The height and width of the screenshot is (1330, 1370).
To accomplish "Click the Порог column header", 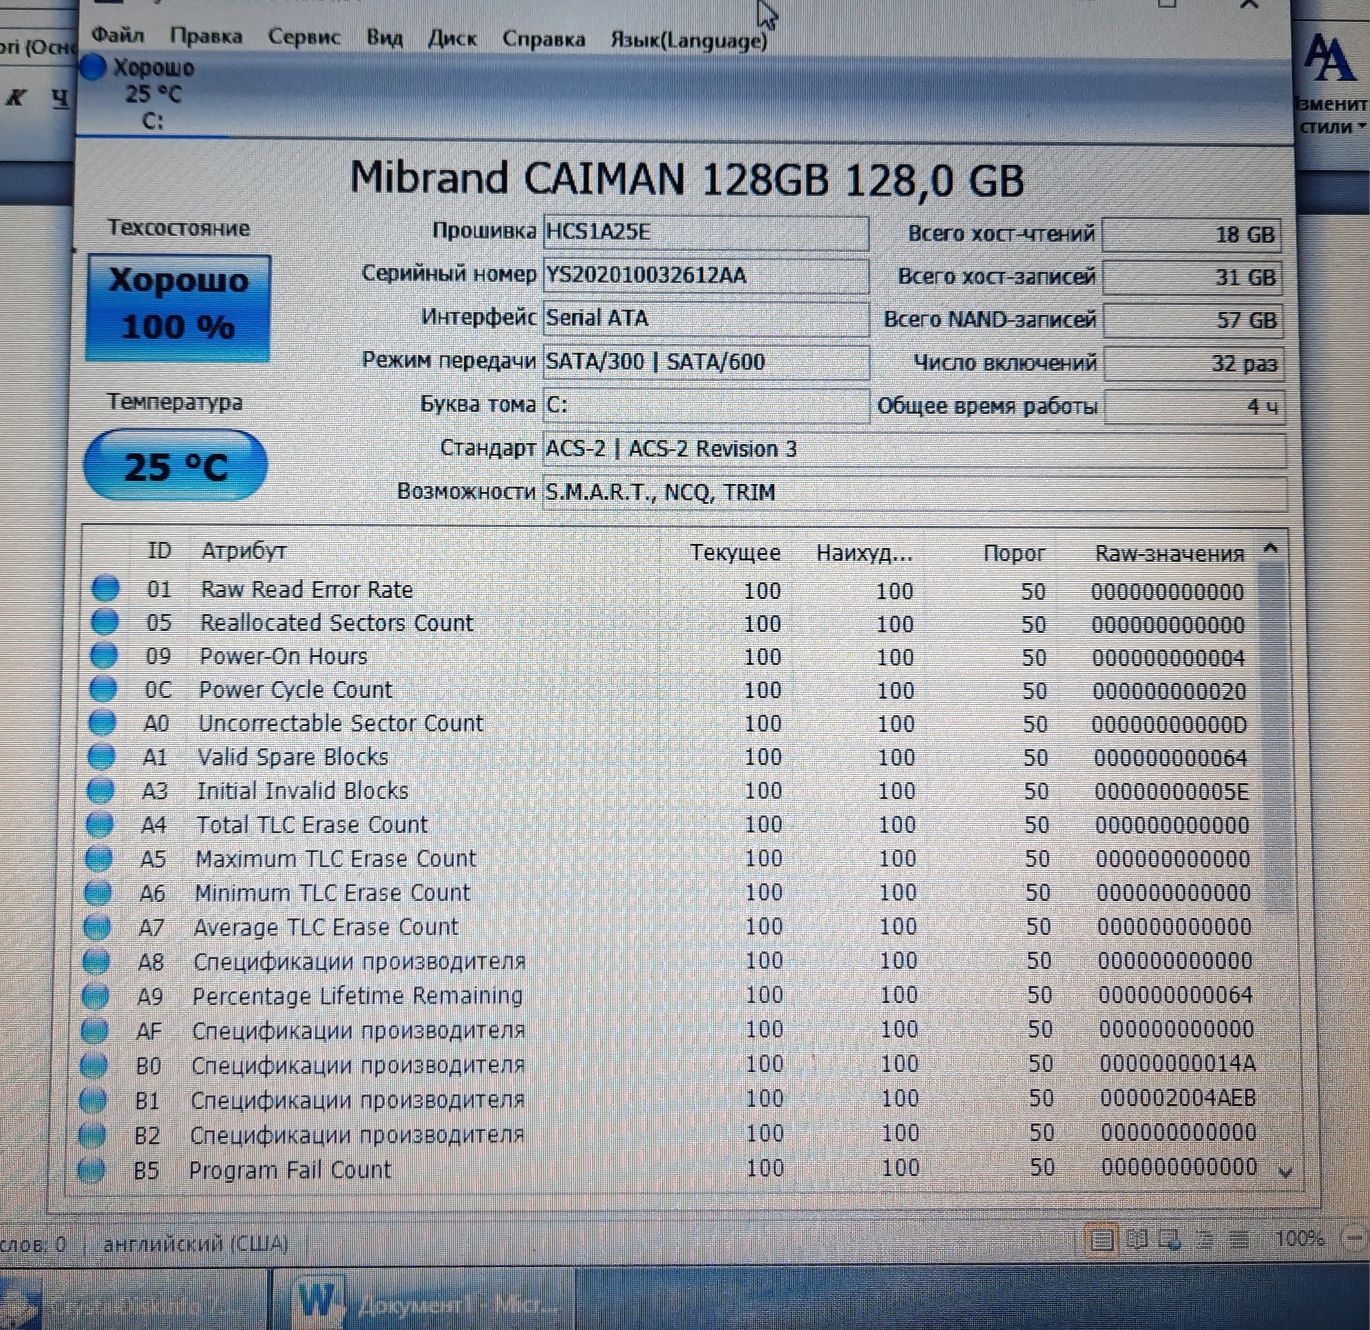I will tap(1014, 553).
